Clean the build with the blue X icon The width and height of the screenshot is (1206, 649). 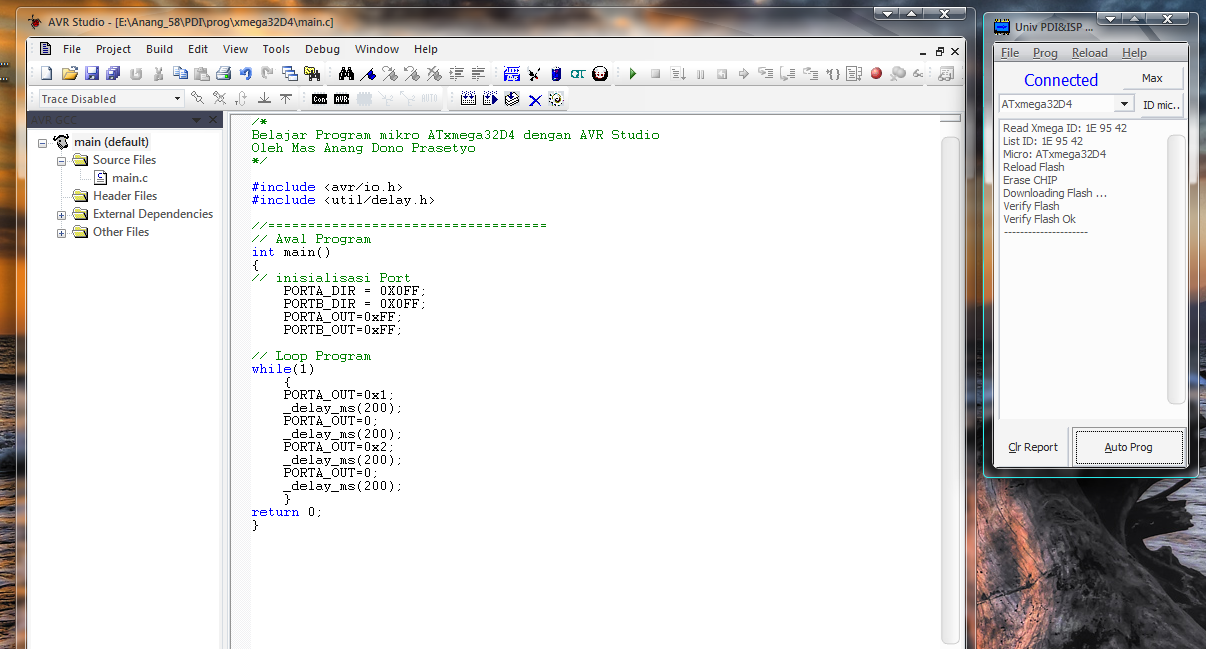pyautogui.click(x=535, y=99)
